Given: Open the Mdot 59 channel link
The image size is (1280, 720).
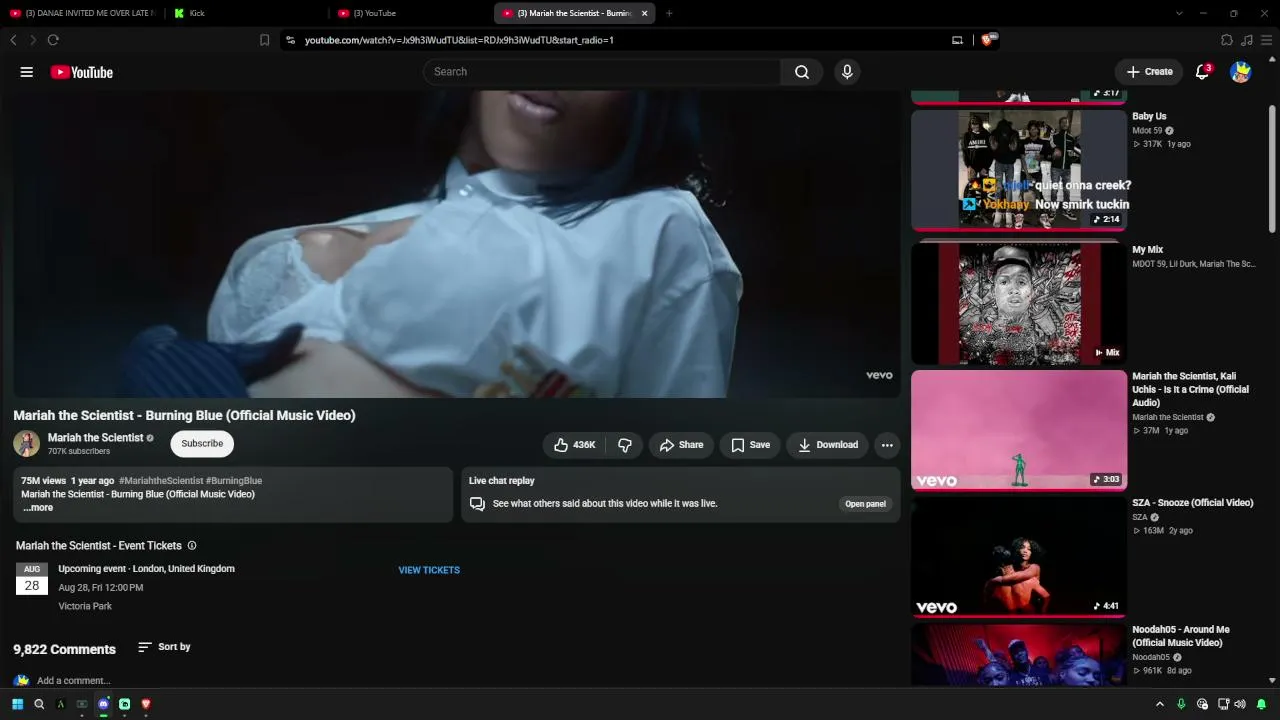Looking at the screenshot, I should click(1147, 131).
